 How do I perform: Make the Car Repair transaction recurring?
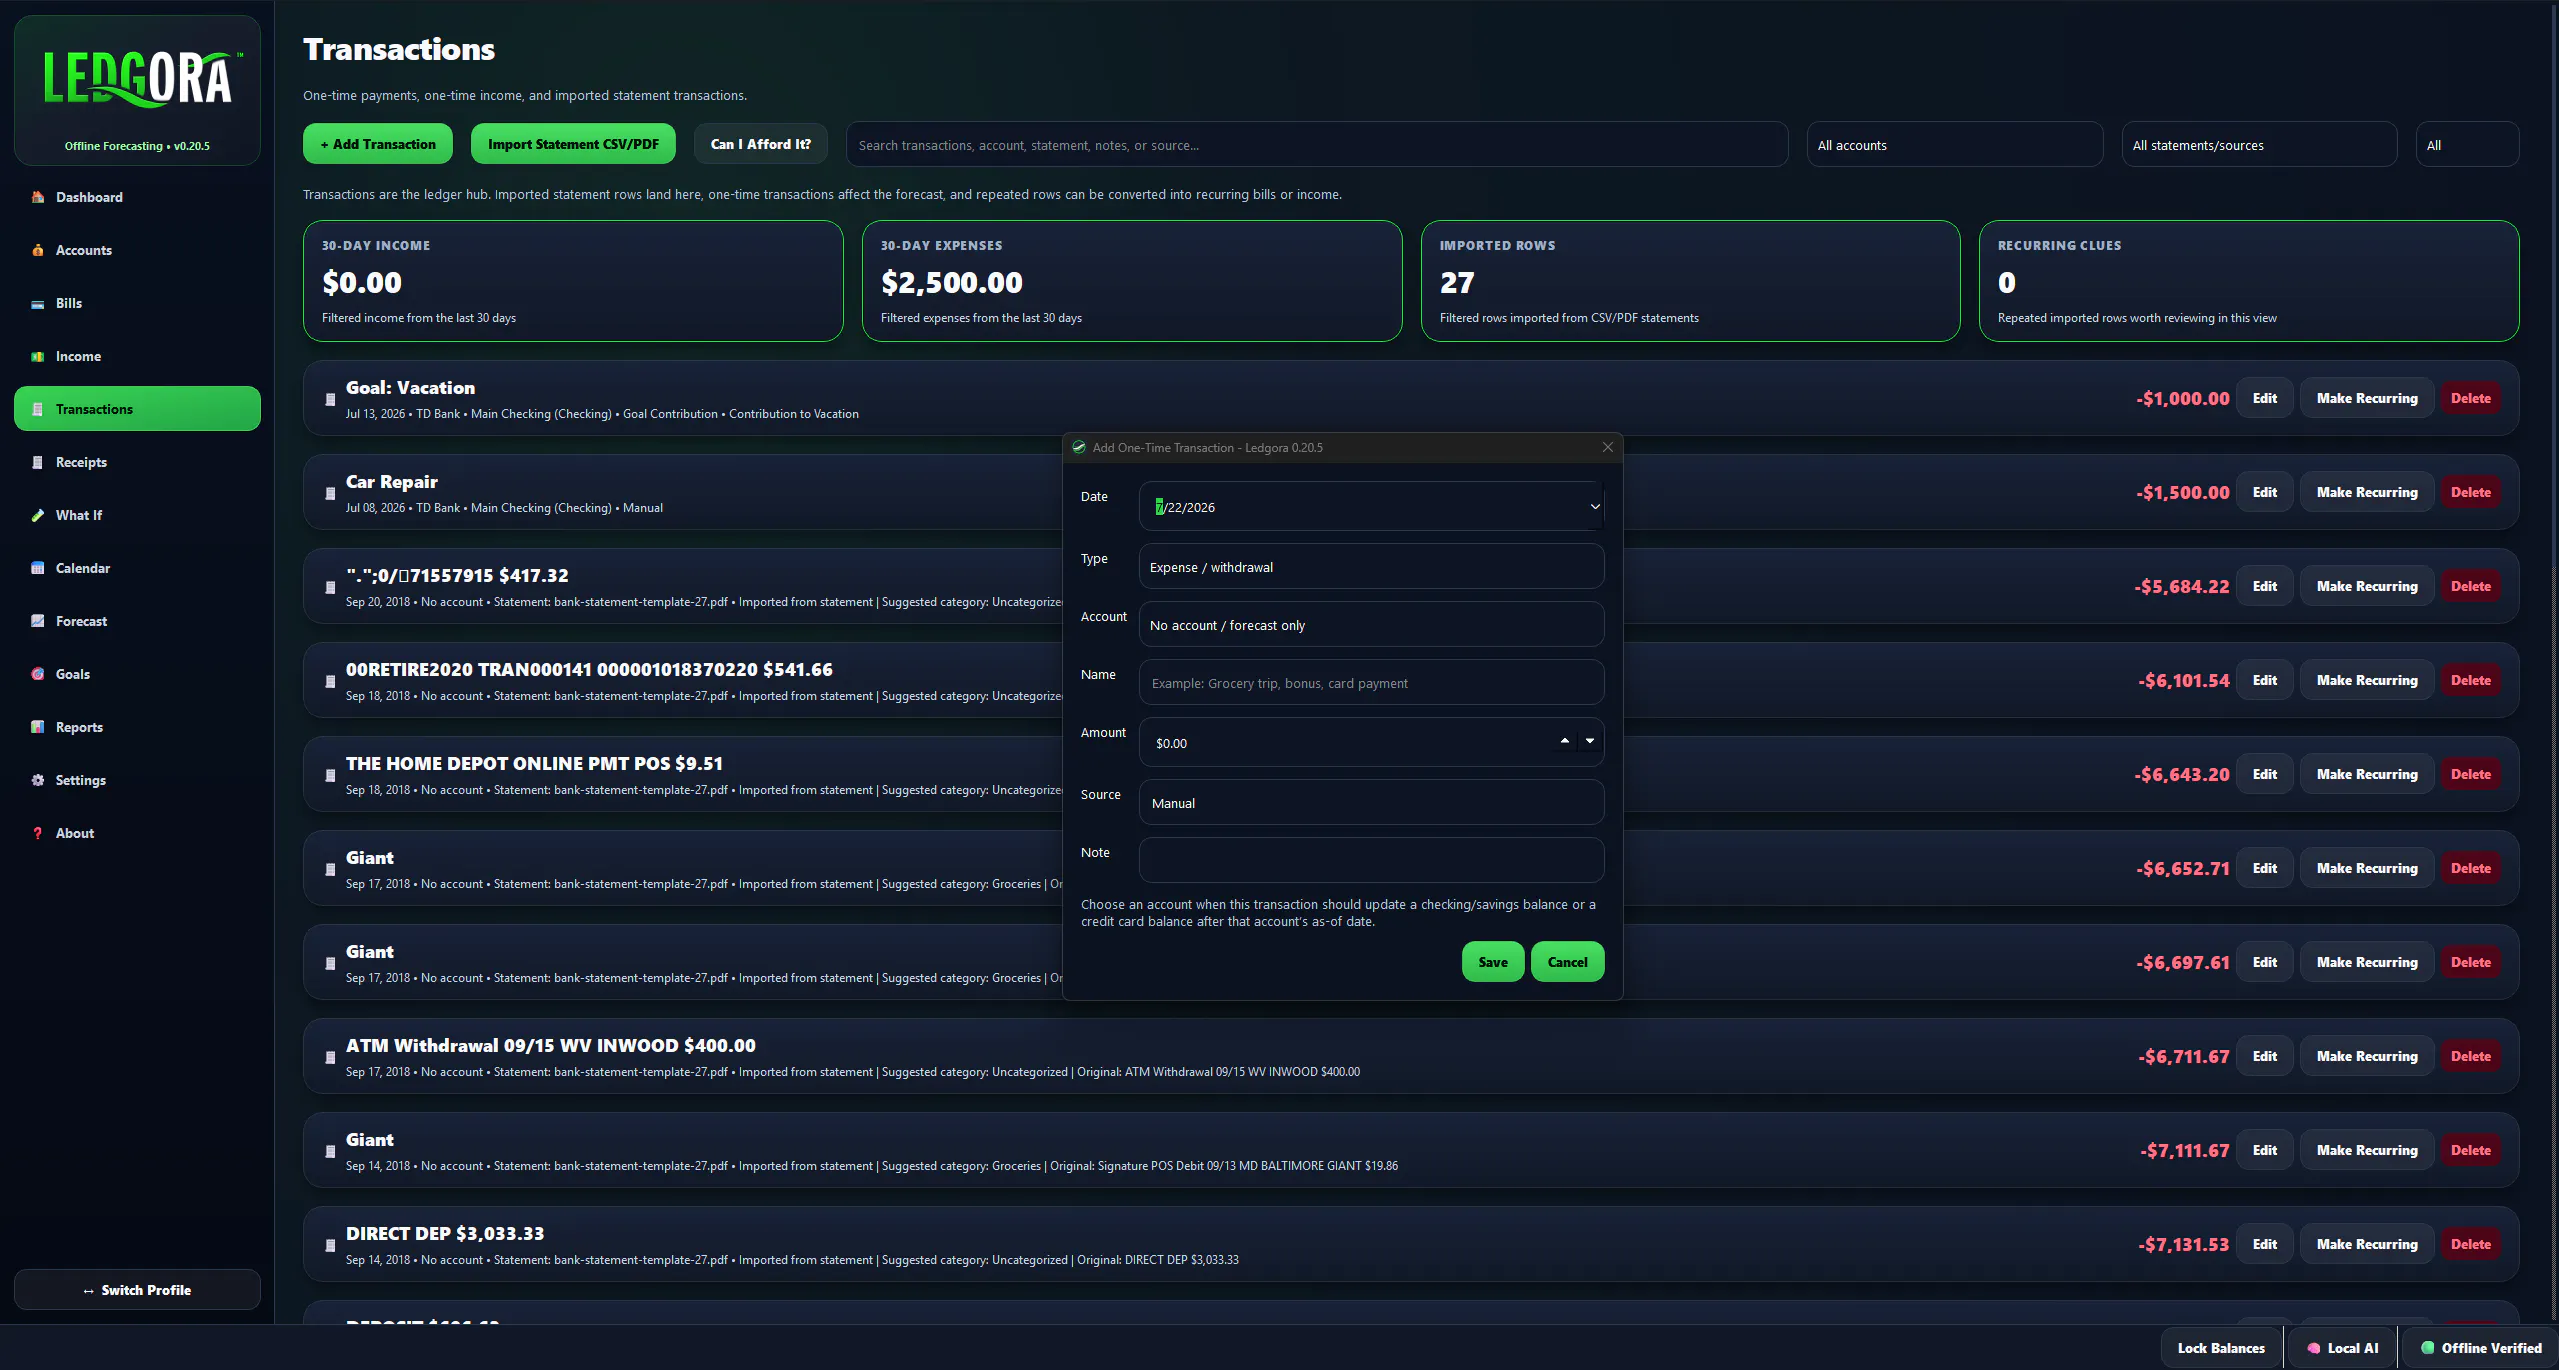(x=2367, y=492)
